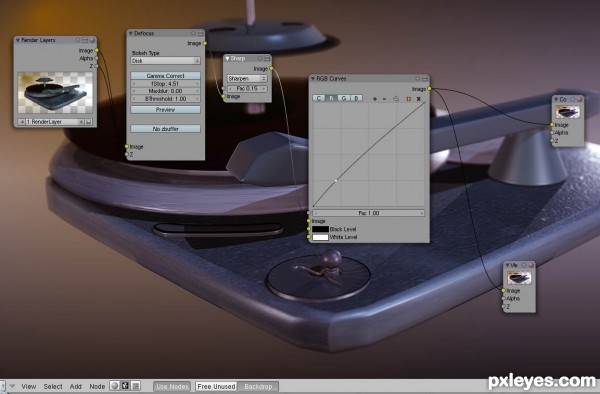Click the Viewer node preview thumbnail

[x=519, y=278]
